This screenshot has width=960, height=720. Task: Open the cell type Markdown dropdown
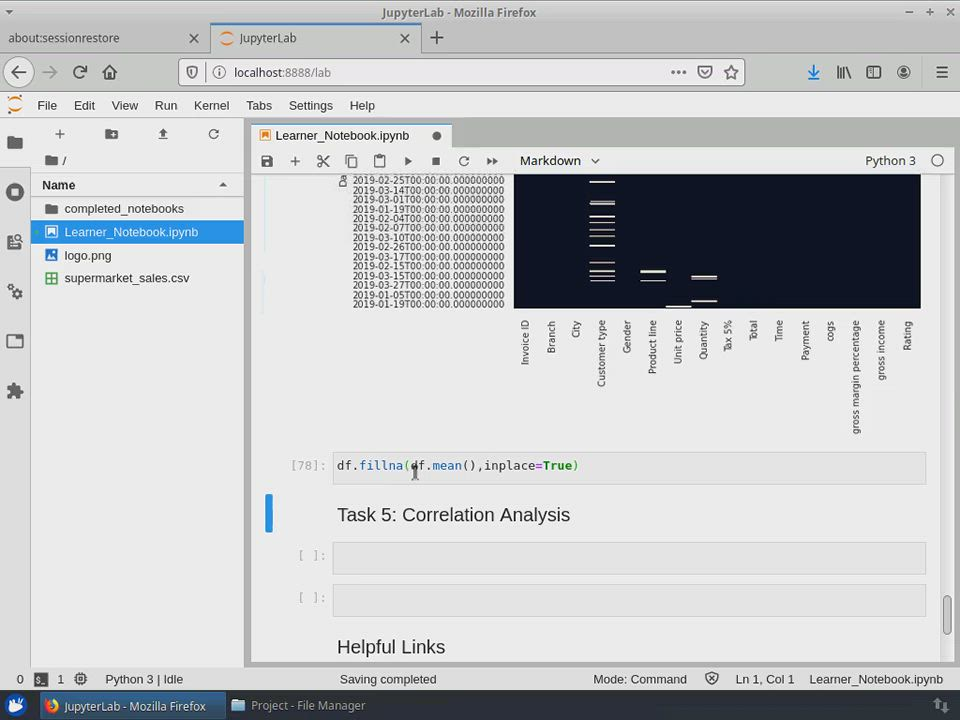pyautogui.click(x=560, y=161)
